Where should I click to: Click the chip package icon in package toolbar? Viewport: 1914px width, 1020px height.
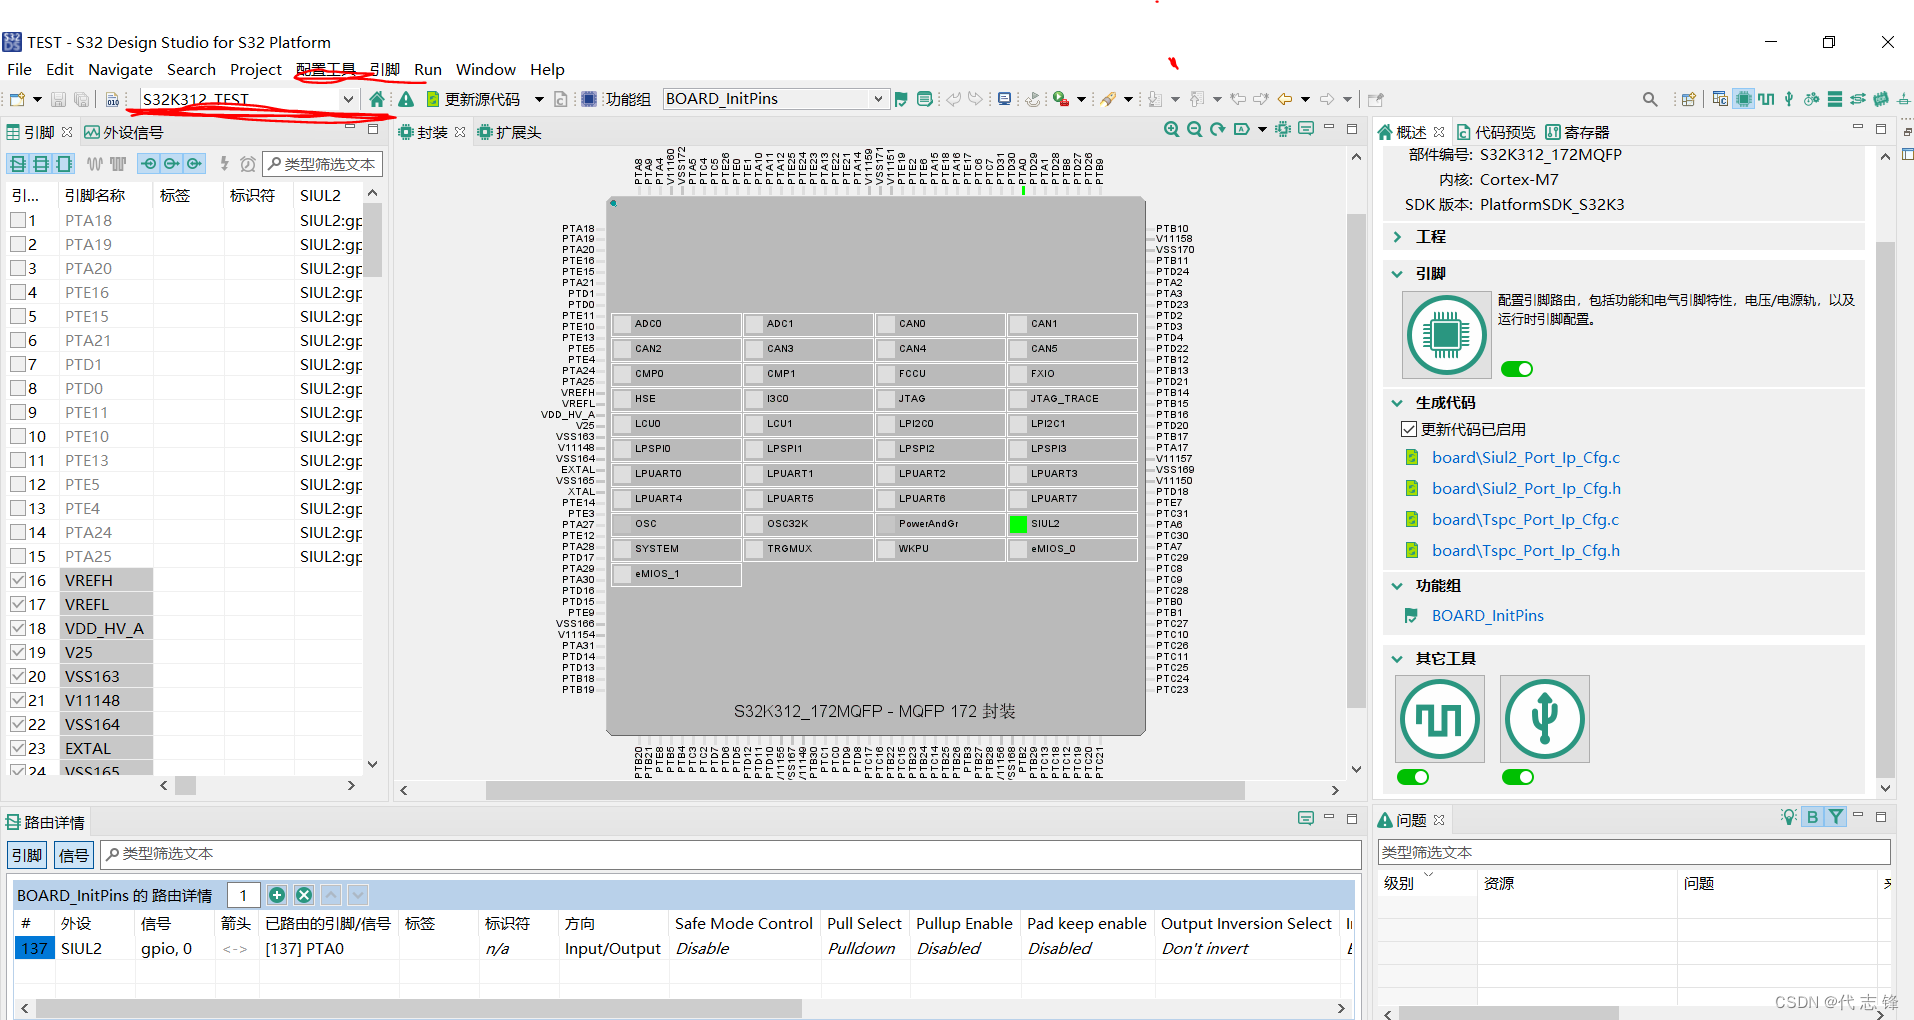point(1283,130)
